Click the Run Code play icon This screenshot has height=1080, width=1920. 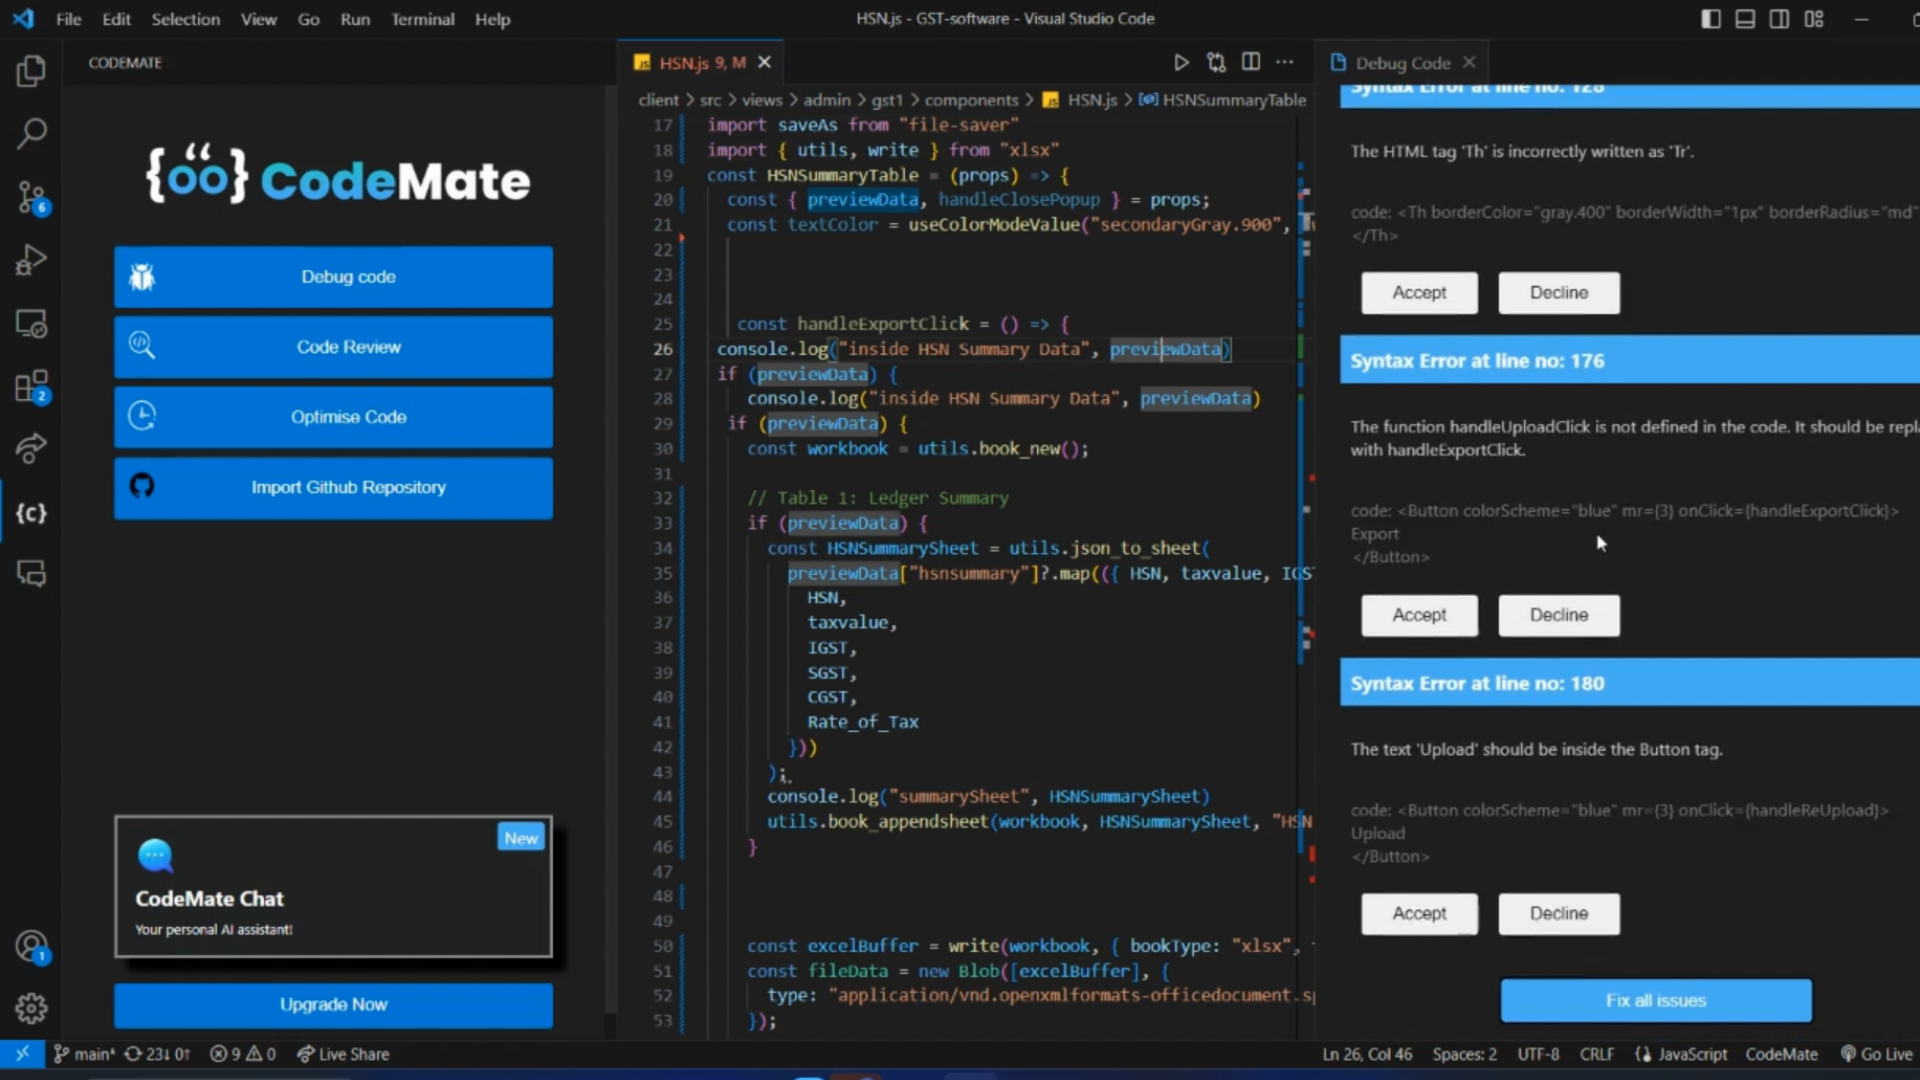[1181, 62]
